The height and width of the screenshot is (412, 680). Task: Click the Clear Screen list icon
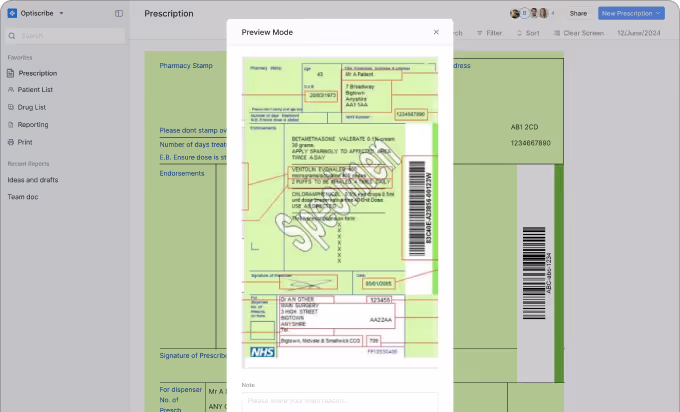click(556, 33)
